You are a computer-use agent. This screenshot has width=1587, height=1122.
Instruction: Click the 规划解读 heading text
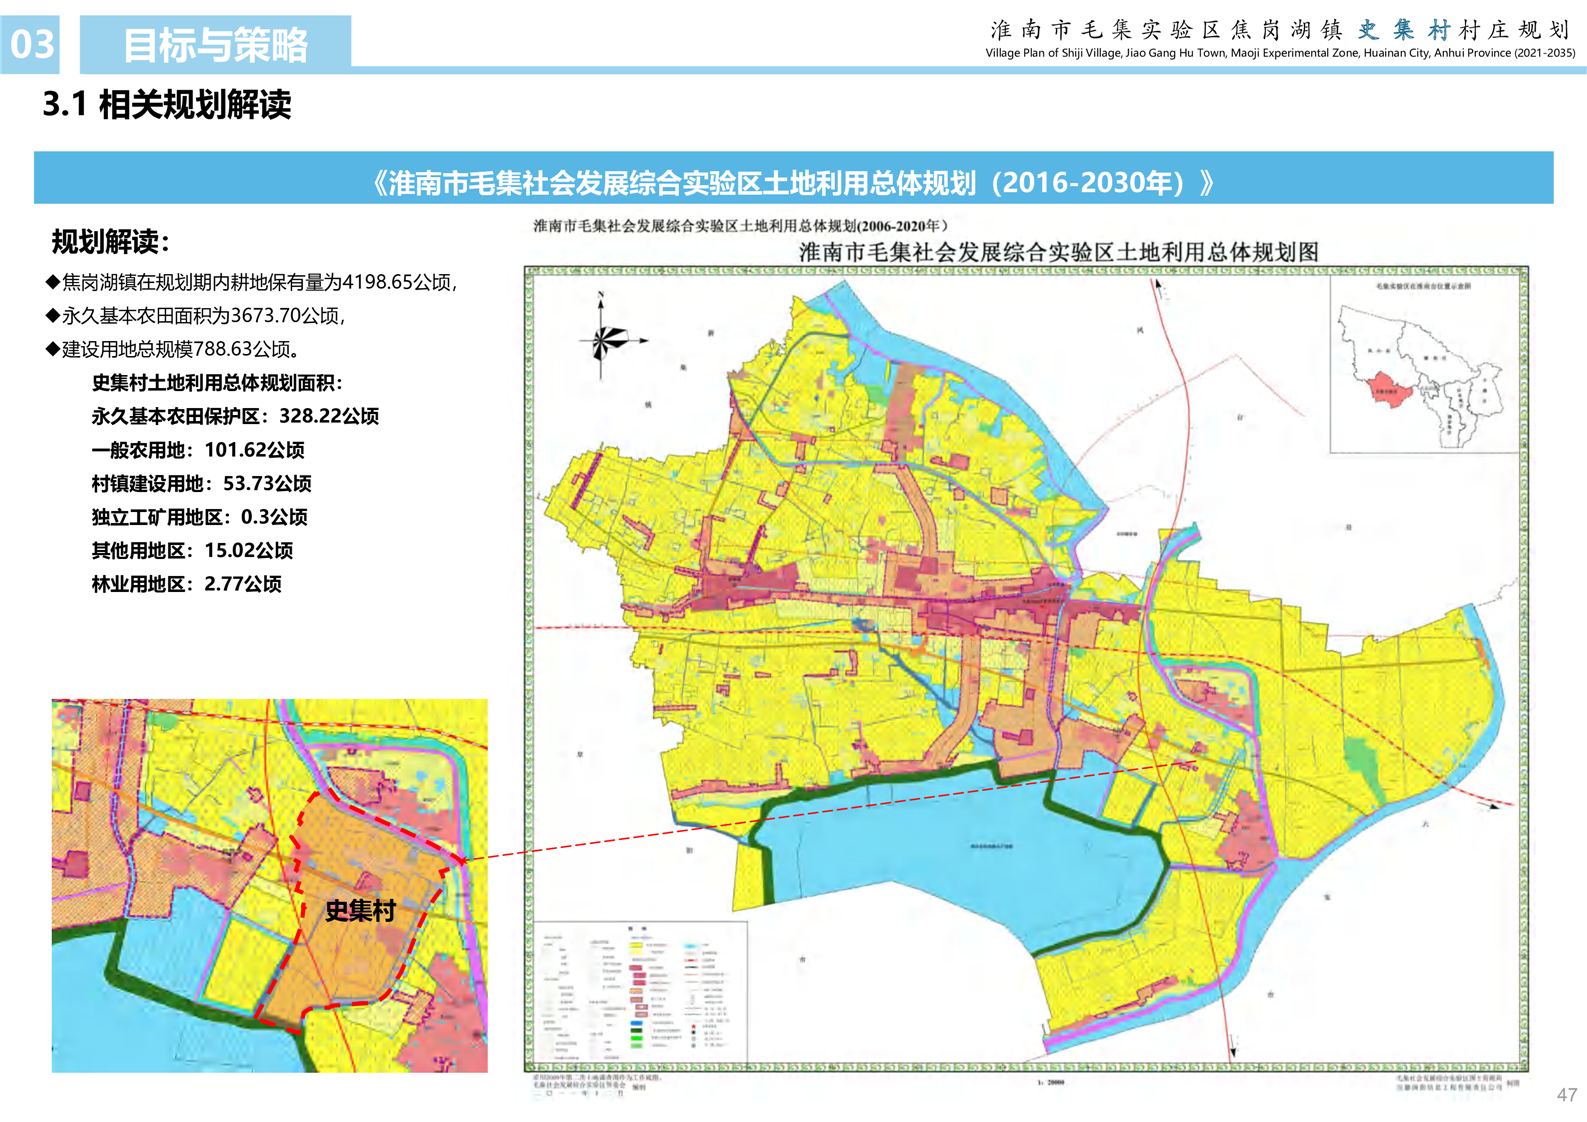pos(111,241)
